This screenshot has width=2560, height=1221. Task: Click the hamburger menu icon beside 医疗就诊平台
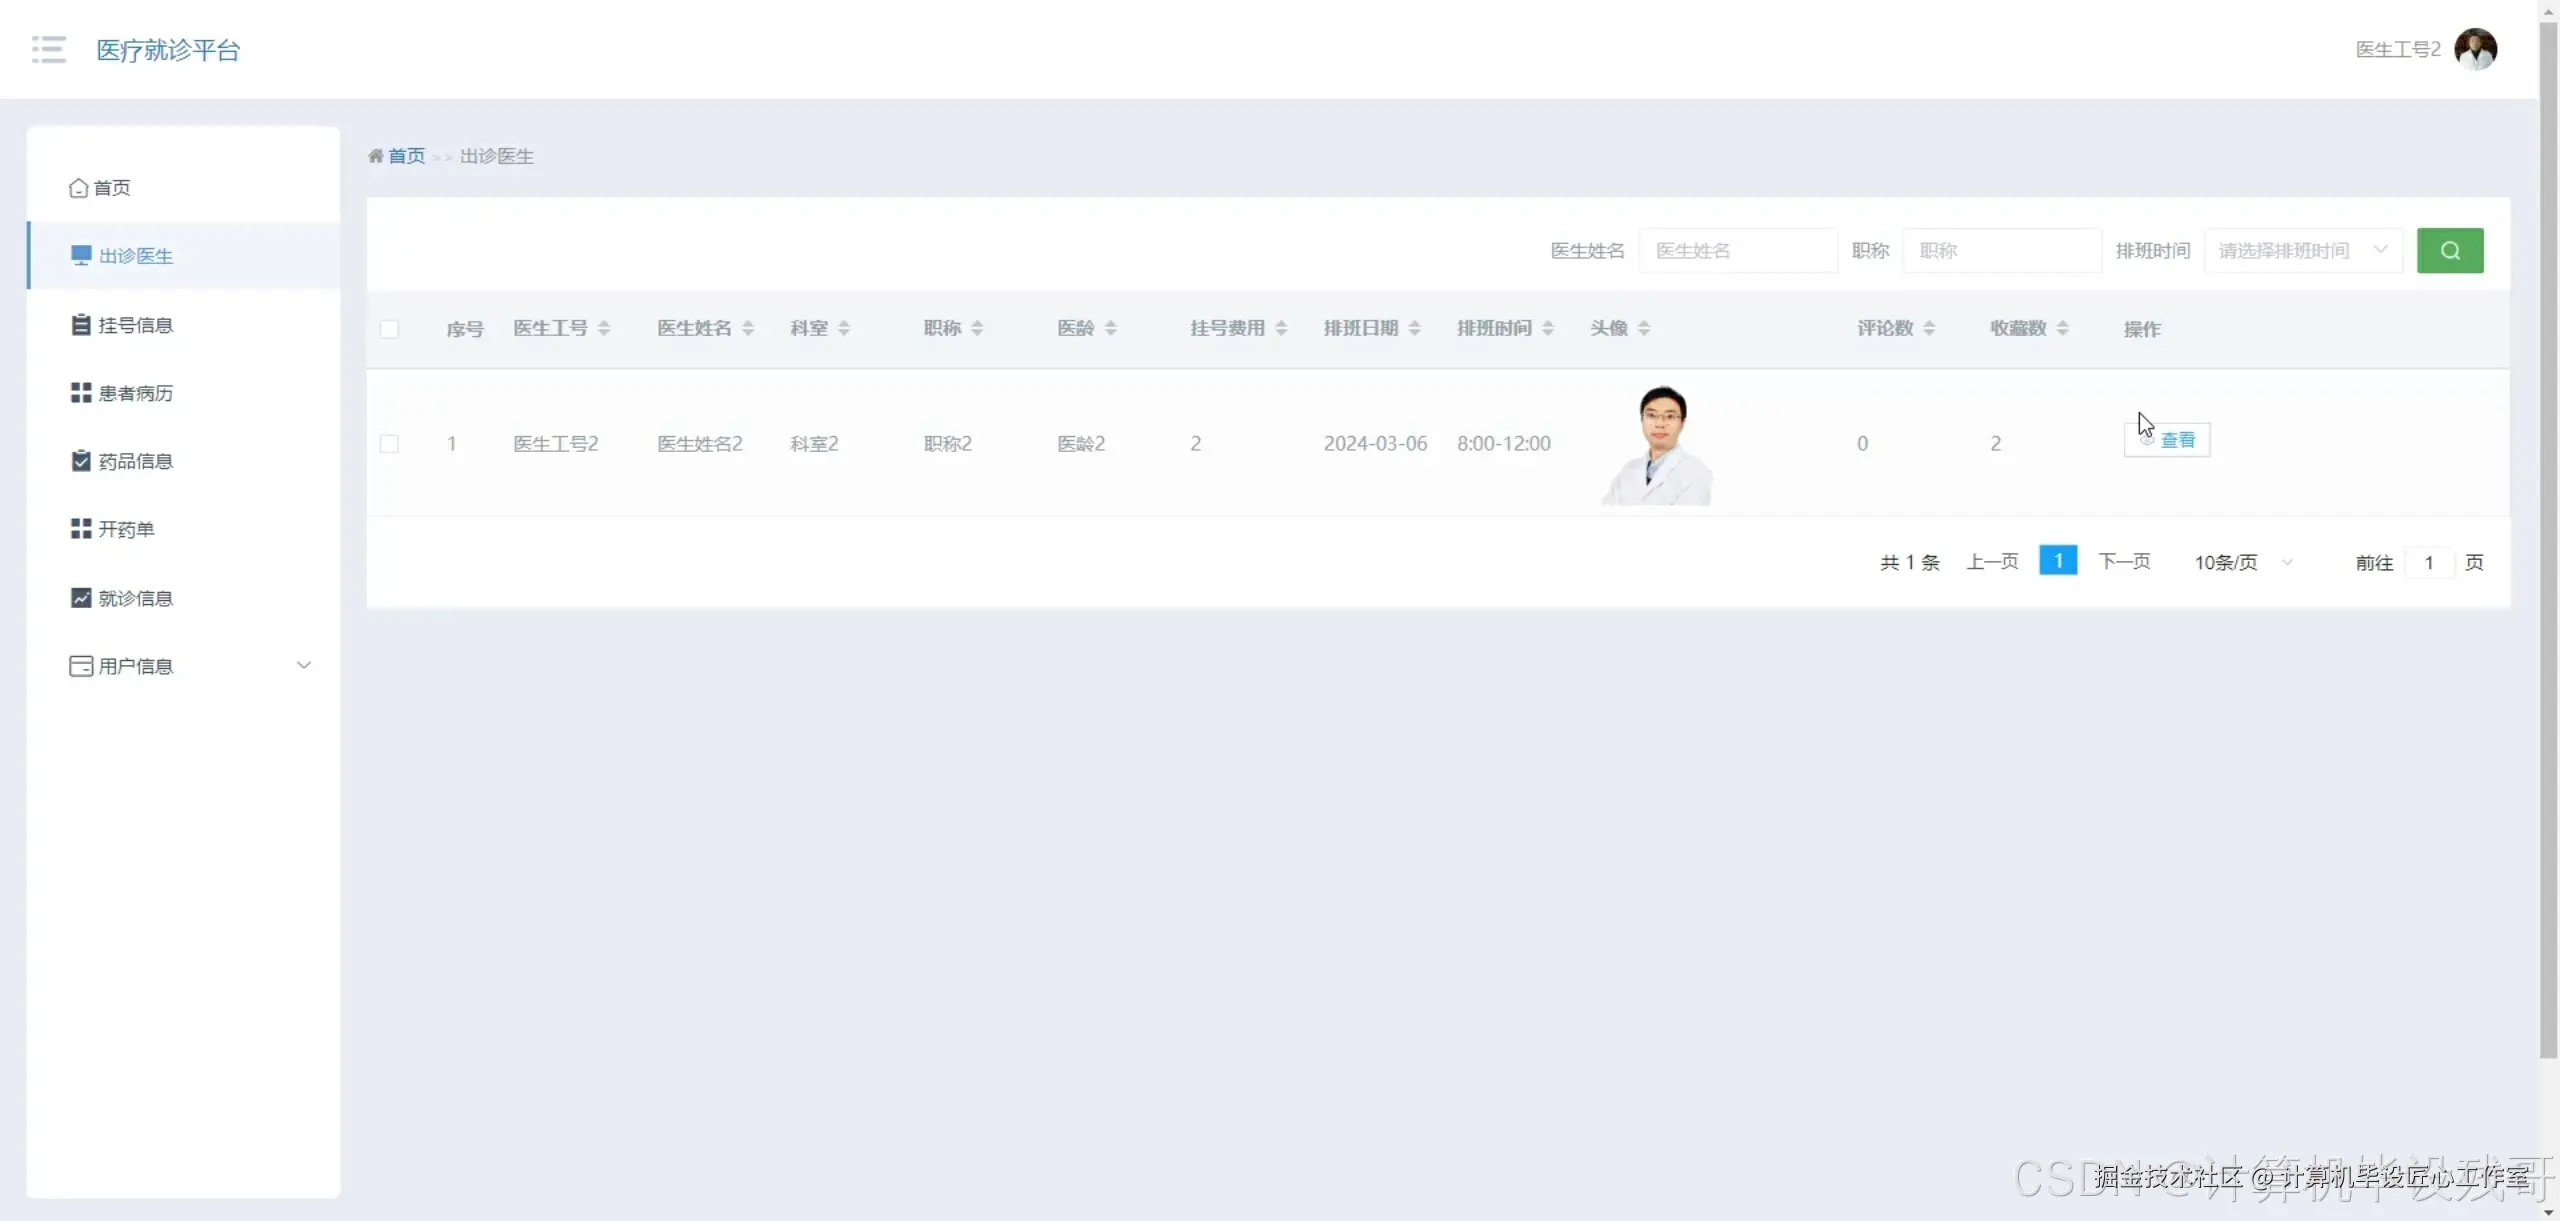48,48
